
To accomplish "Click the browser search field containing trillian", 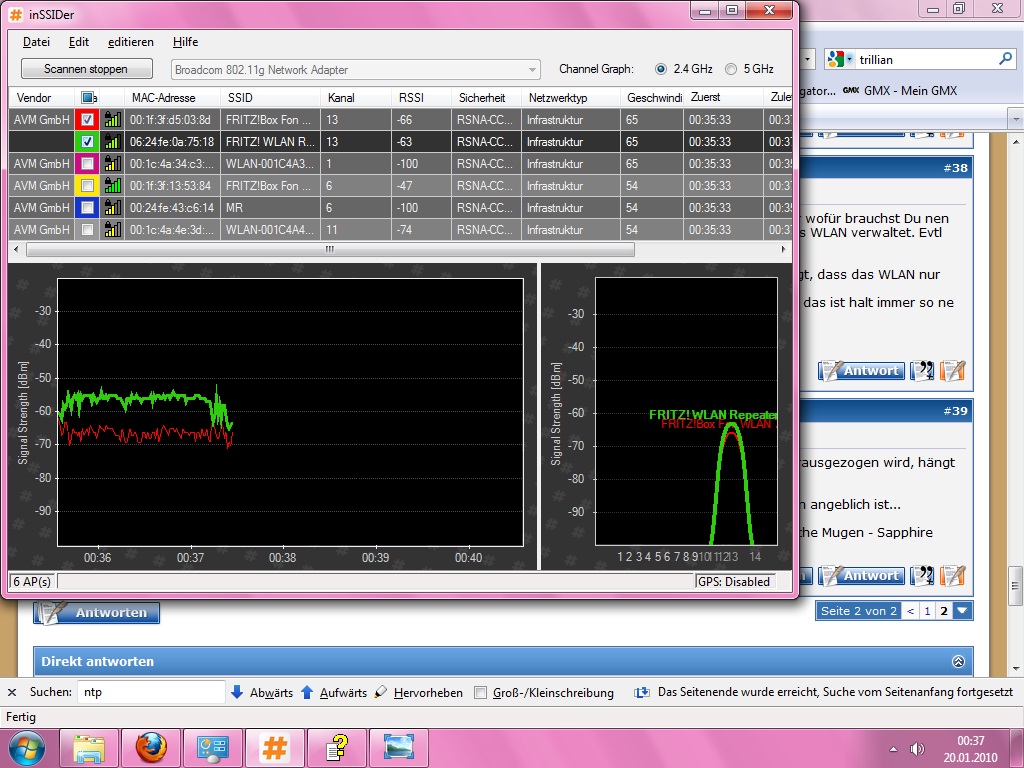I will 926,59.
